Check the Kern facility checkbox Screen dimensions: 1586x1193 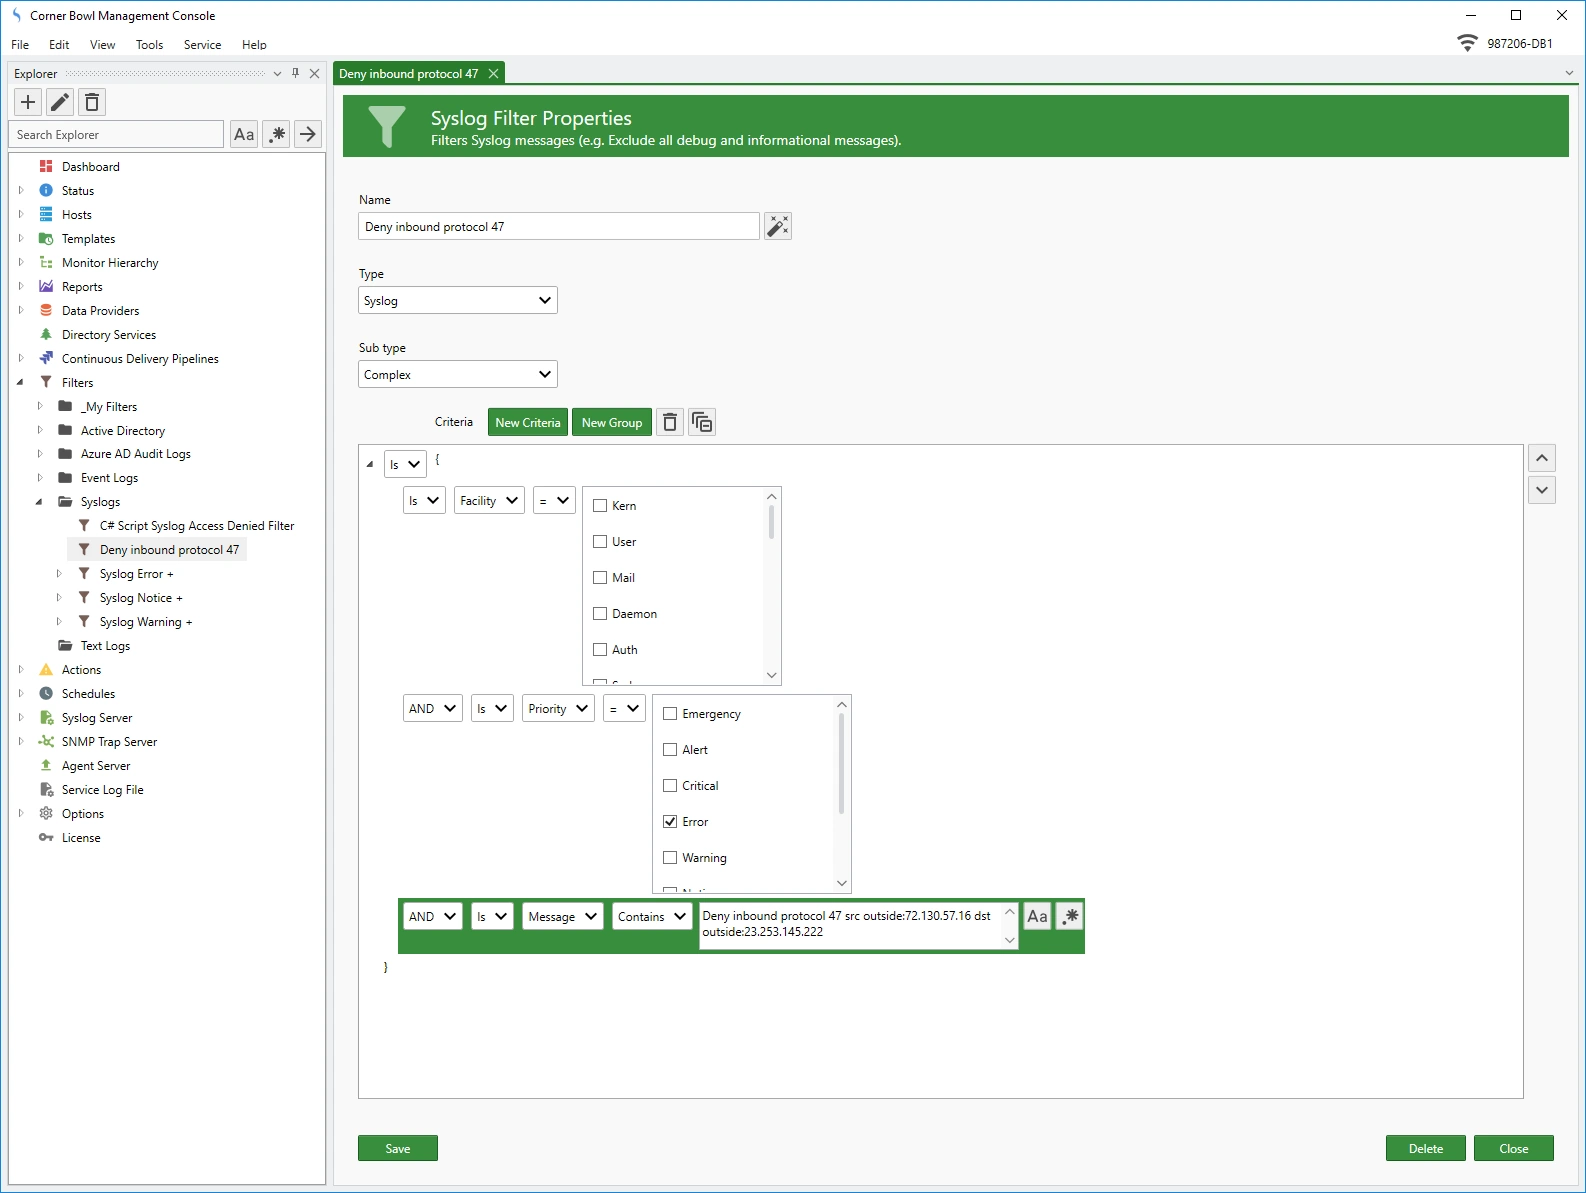600,506
